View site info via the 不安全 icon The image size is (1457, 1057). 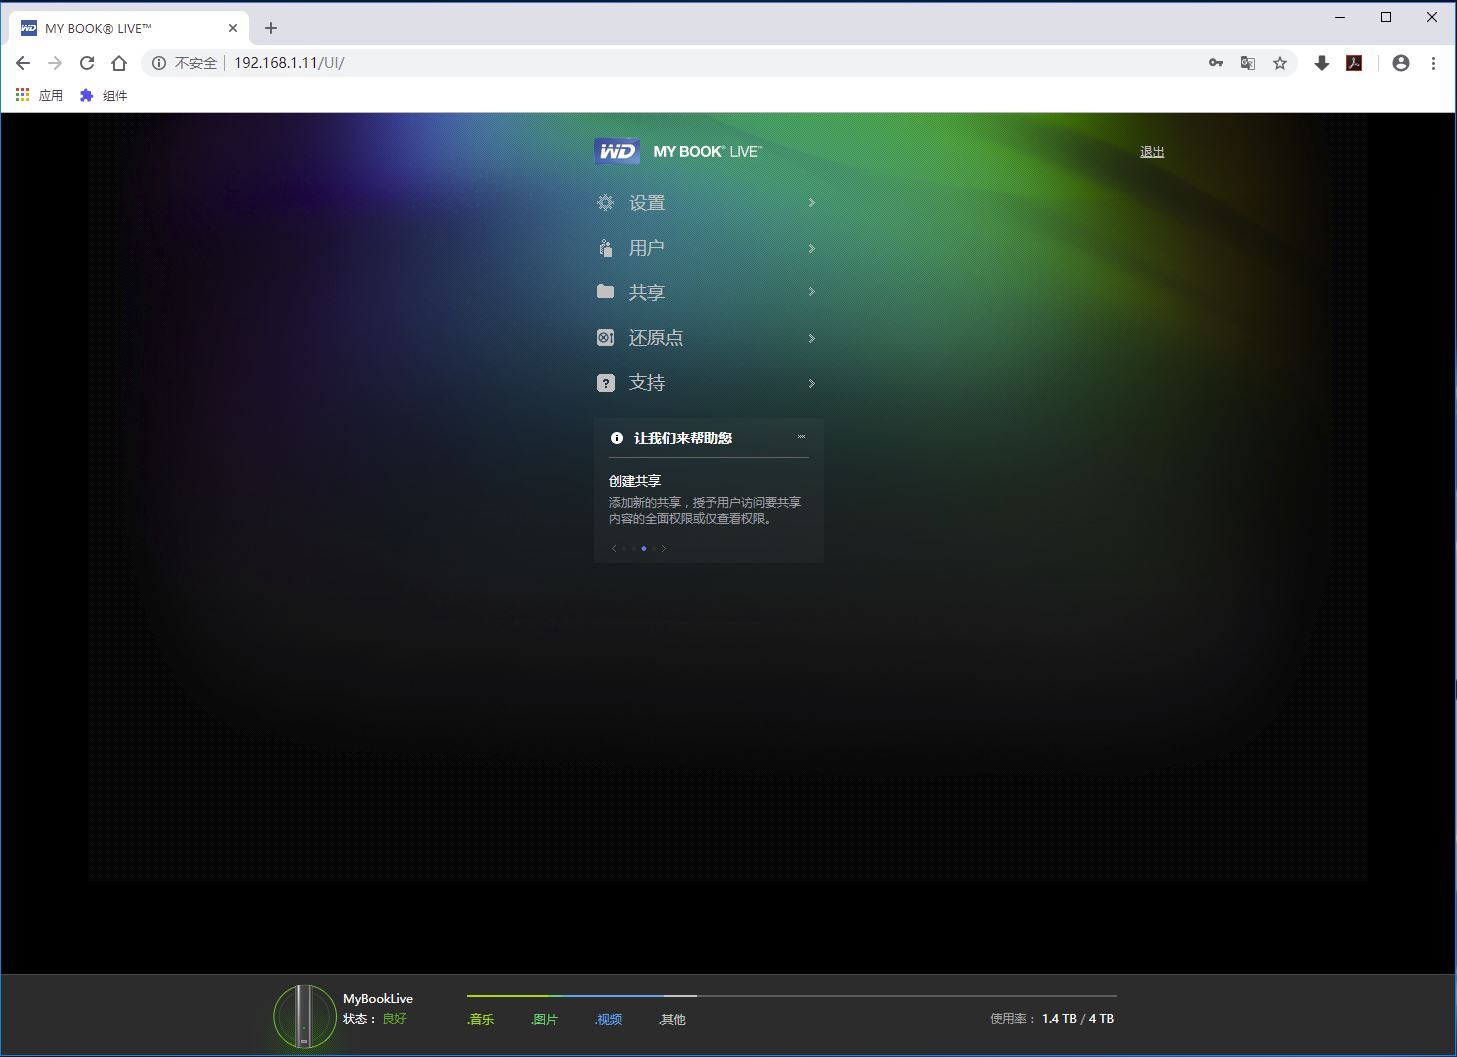click(x=159, y=63)
